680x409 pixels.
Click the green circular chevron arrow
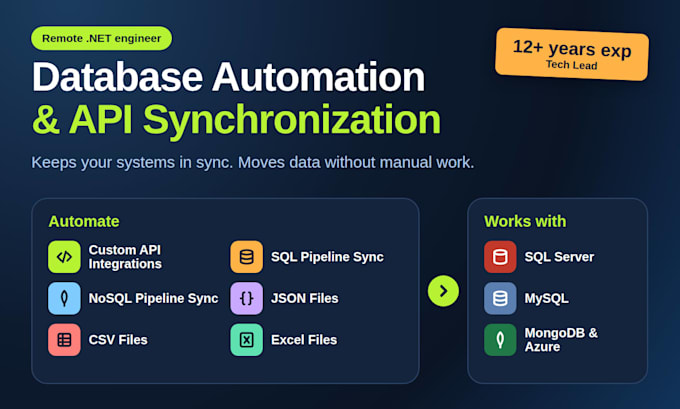tap(443, 291)
